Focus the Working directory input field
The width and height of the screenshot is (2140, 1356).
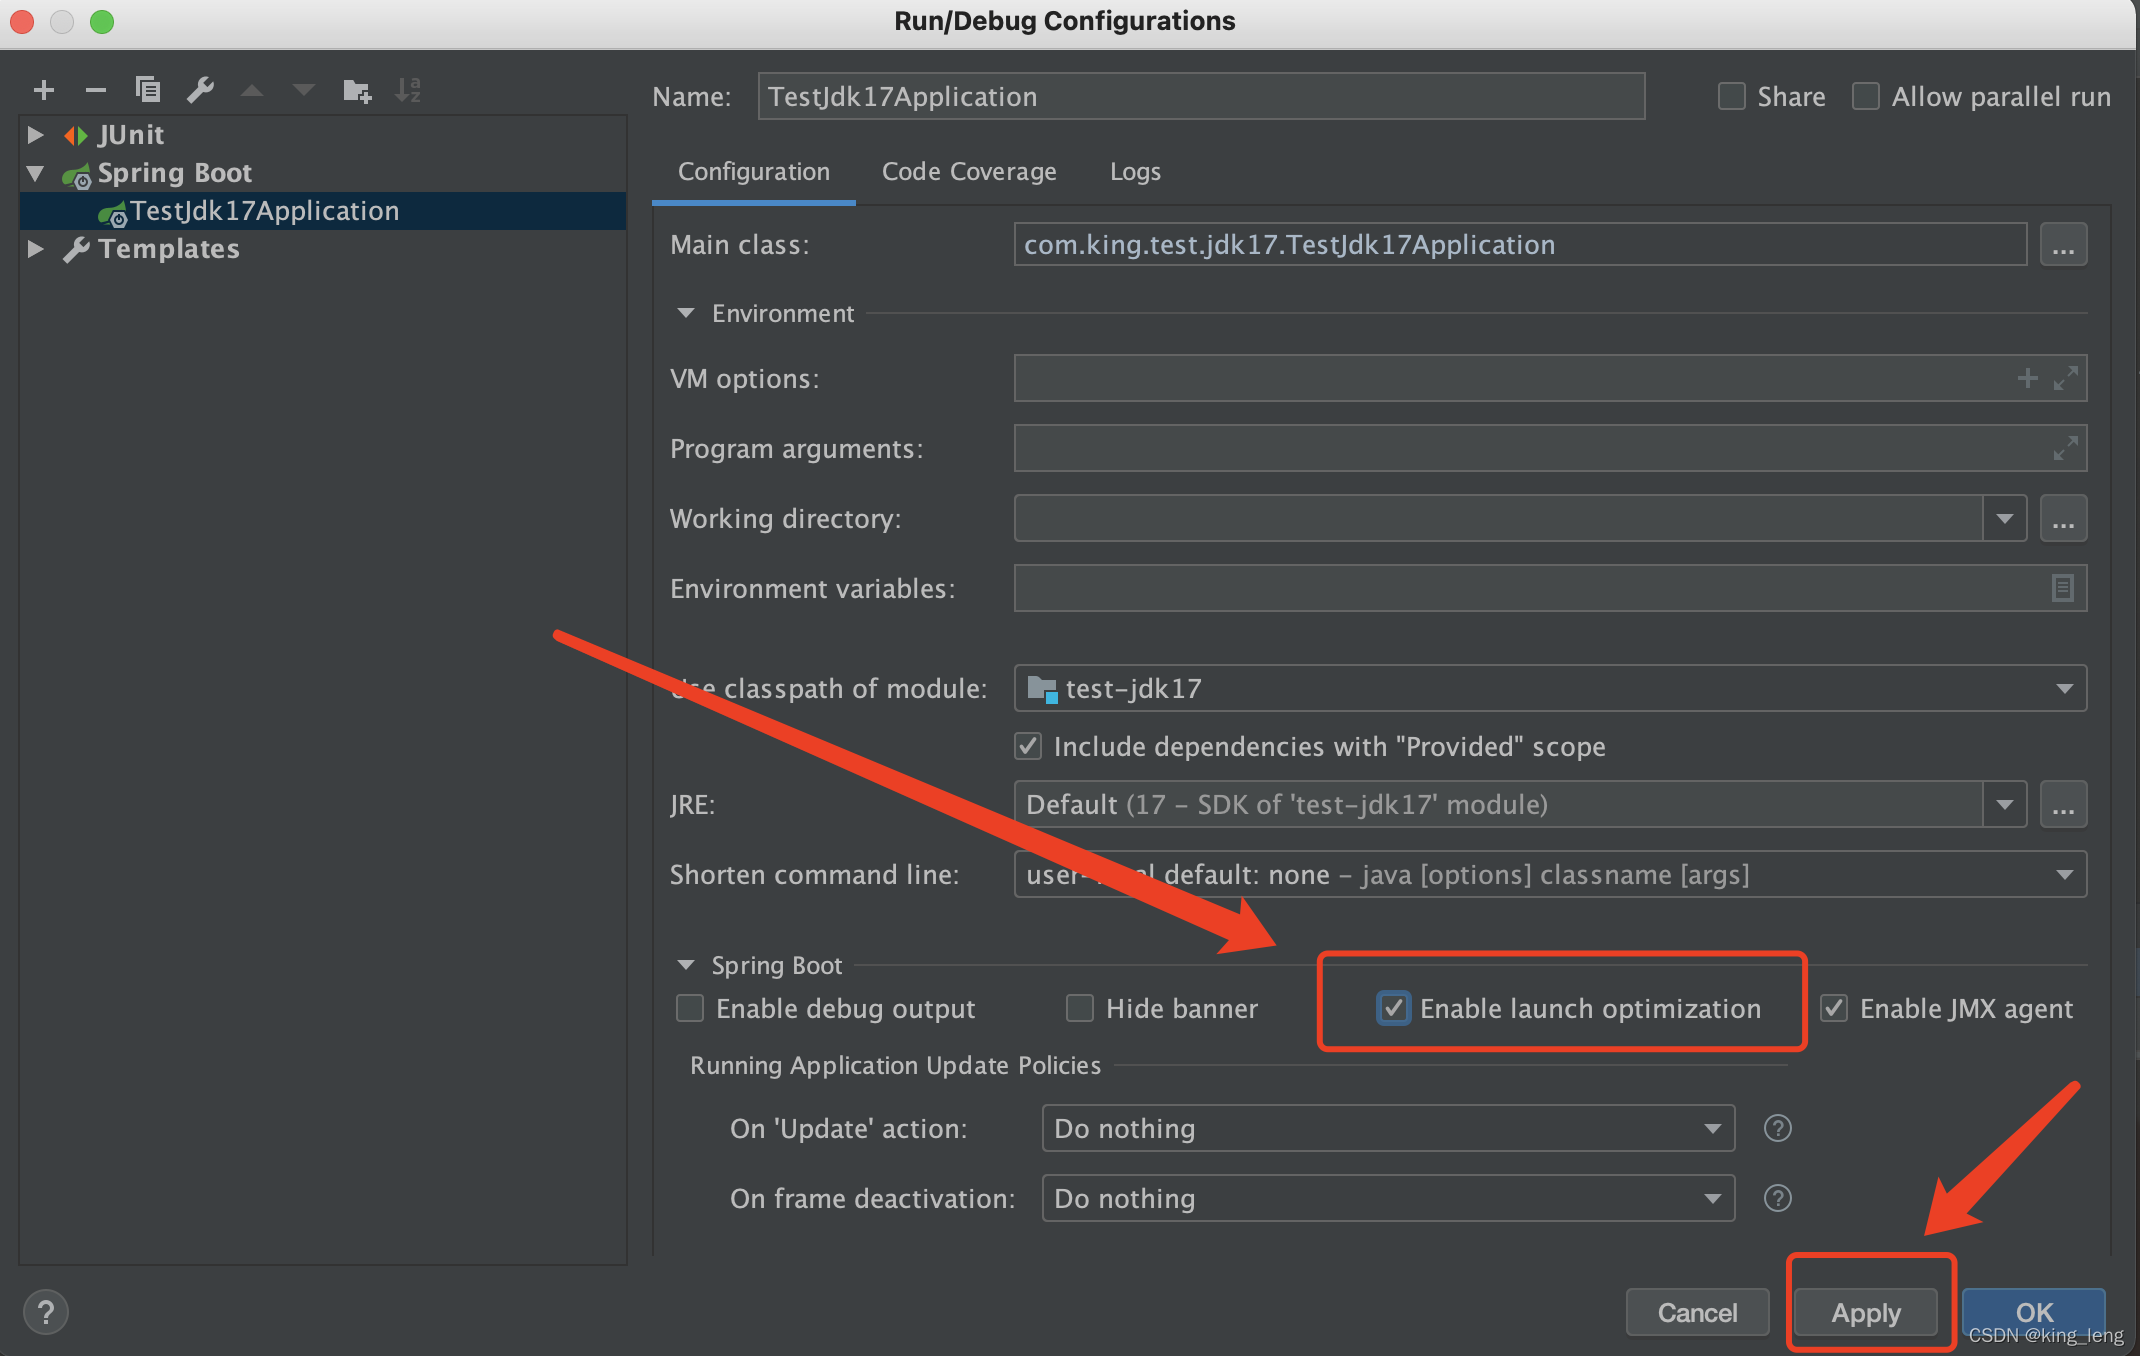1498,519
